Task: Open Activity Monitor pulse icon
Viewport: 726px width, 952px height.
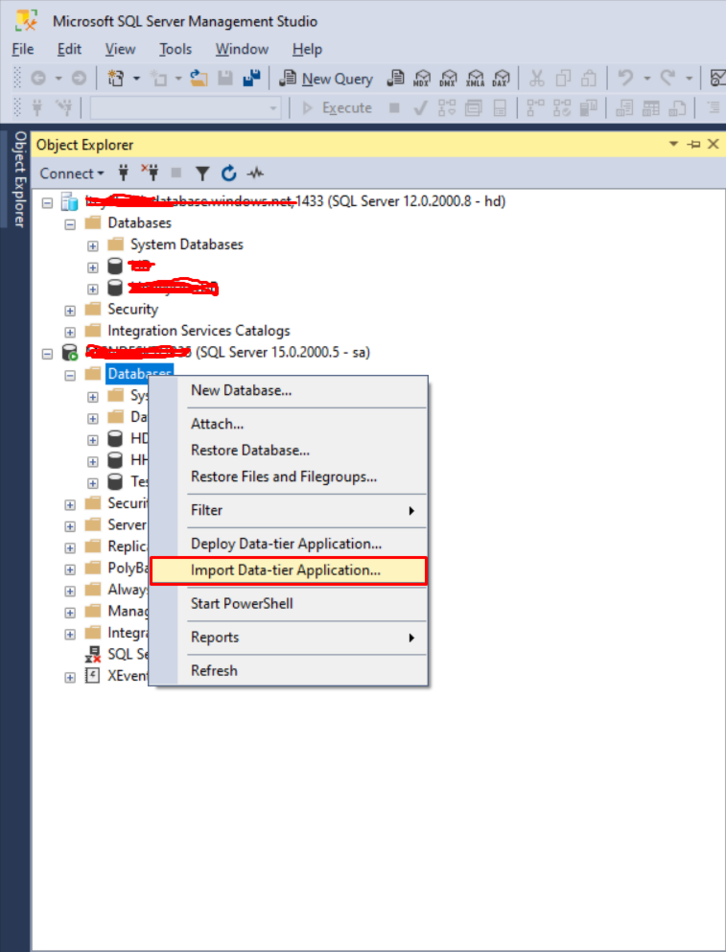Action: pos(255,174)
